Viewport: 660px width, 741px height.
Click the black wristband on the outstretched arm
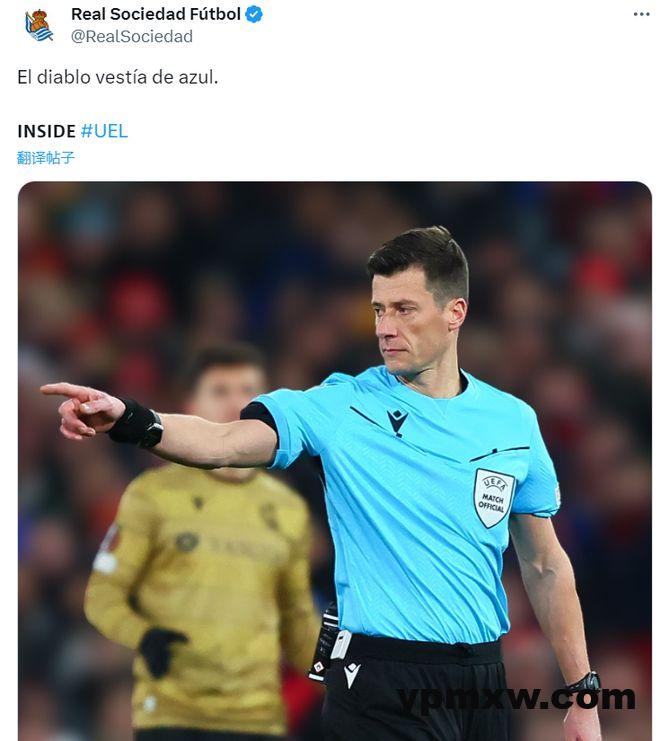coord(136,423)
